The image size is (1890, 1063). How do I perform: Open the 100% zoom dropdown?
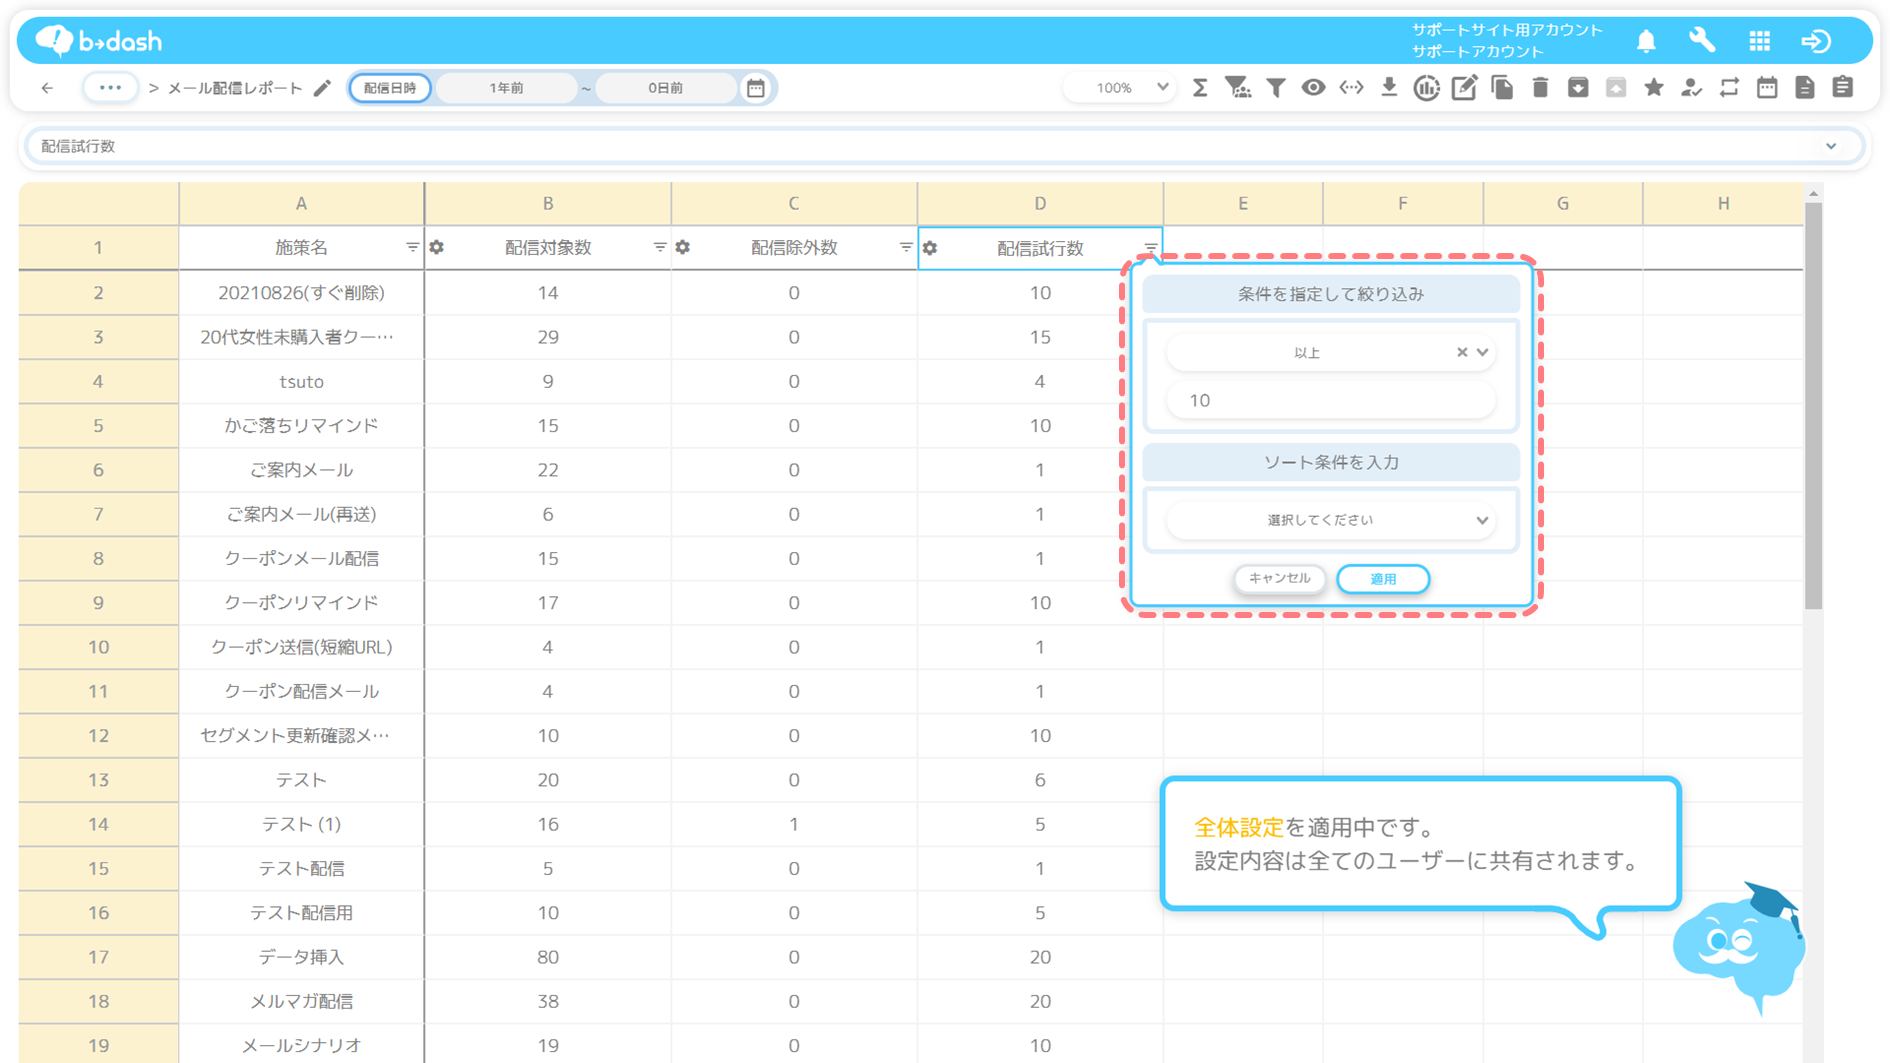point(1118,88)
